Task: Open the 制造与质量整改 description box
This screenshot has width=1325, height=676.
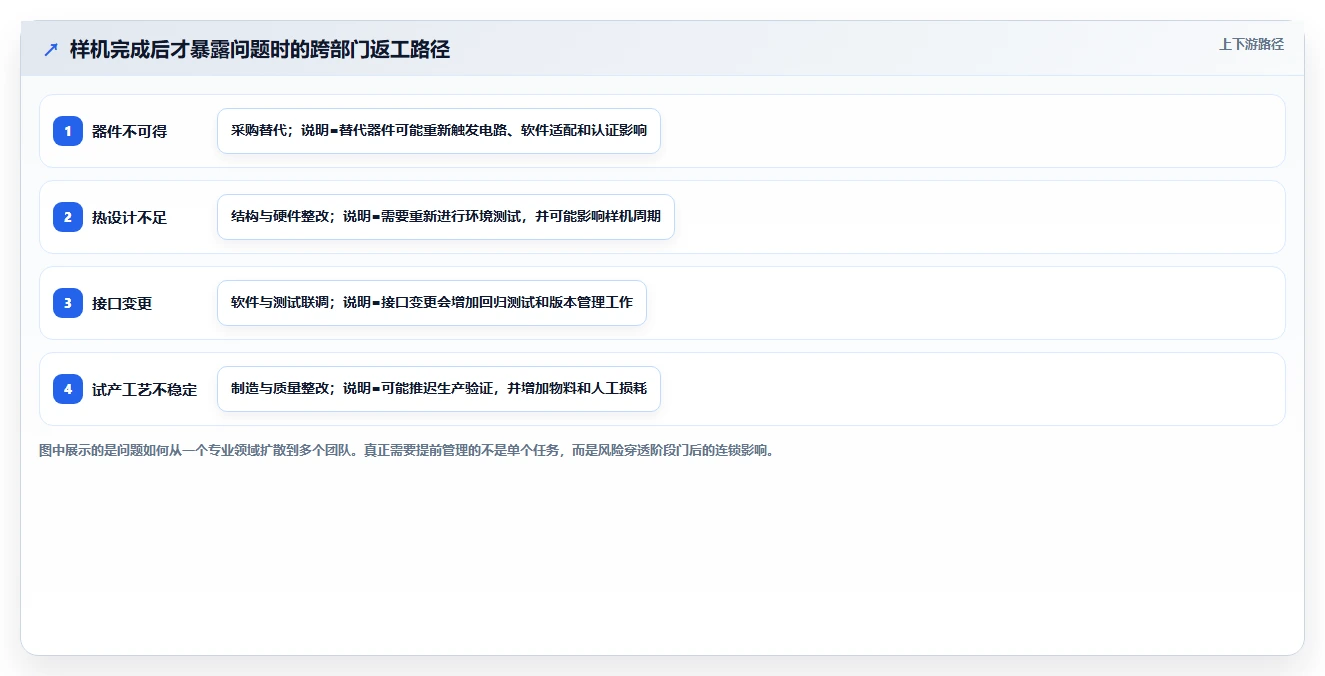Action: click(439, 389)
